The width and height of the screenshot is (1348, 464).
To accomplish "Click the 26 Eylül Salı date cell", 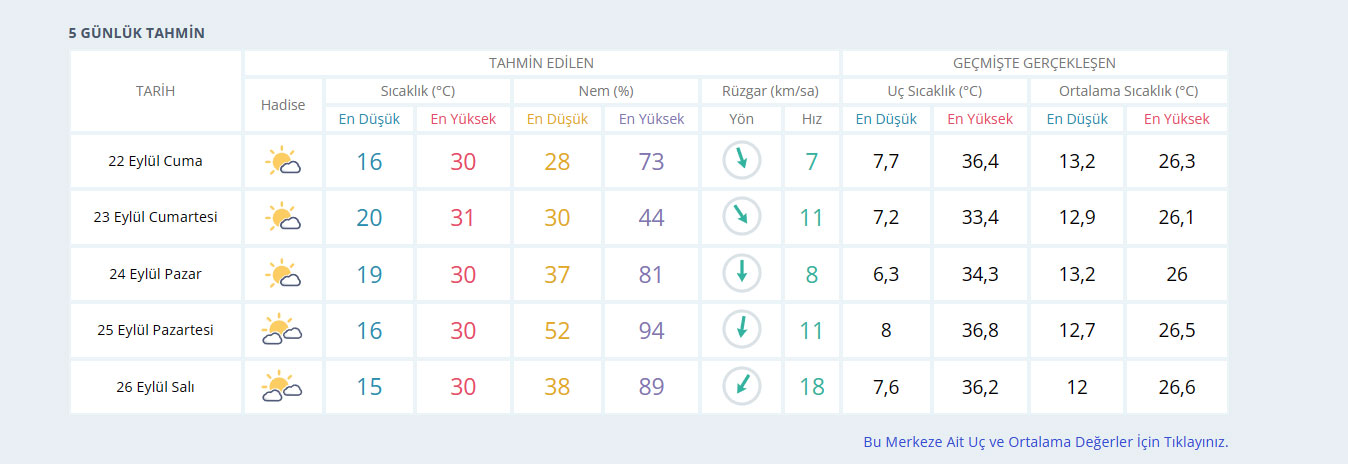I will tap(155, 386).
